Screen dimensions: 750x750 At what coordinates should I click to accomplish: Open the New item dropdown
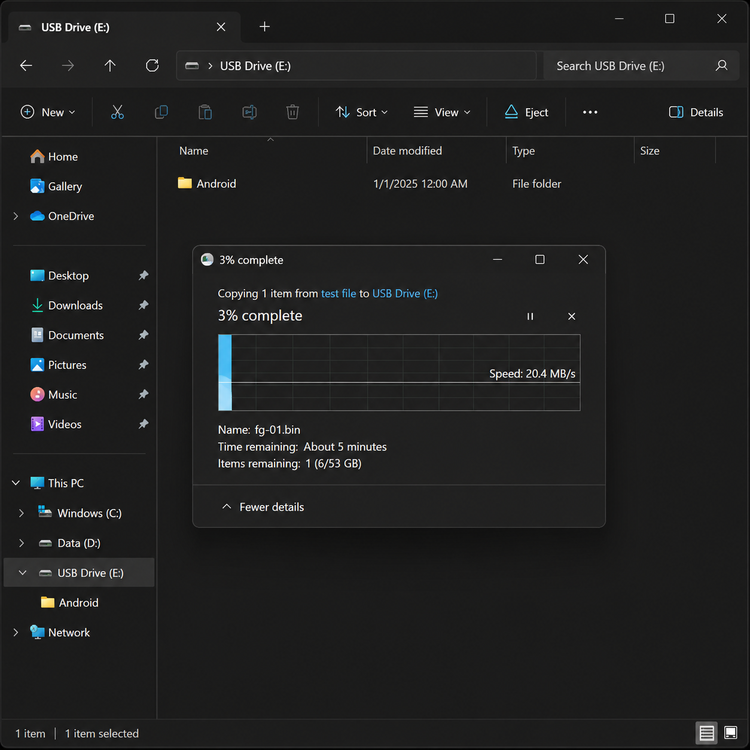tap(48, 112)
